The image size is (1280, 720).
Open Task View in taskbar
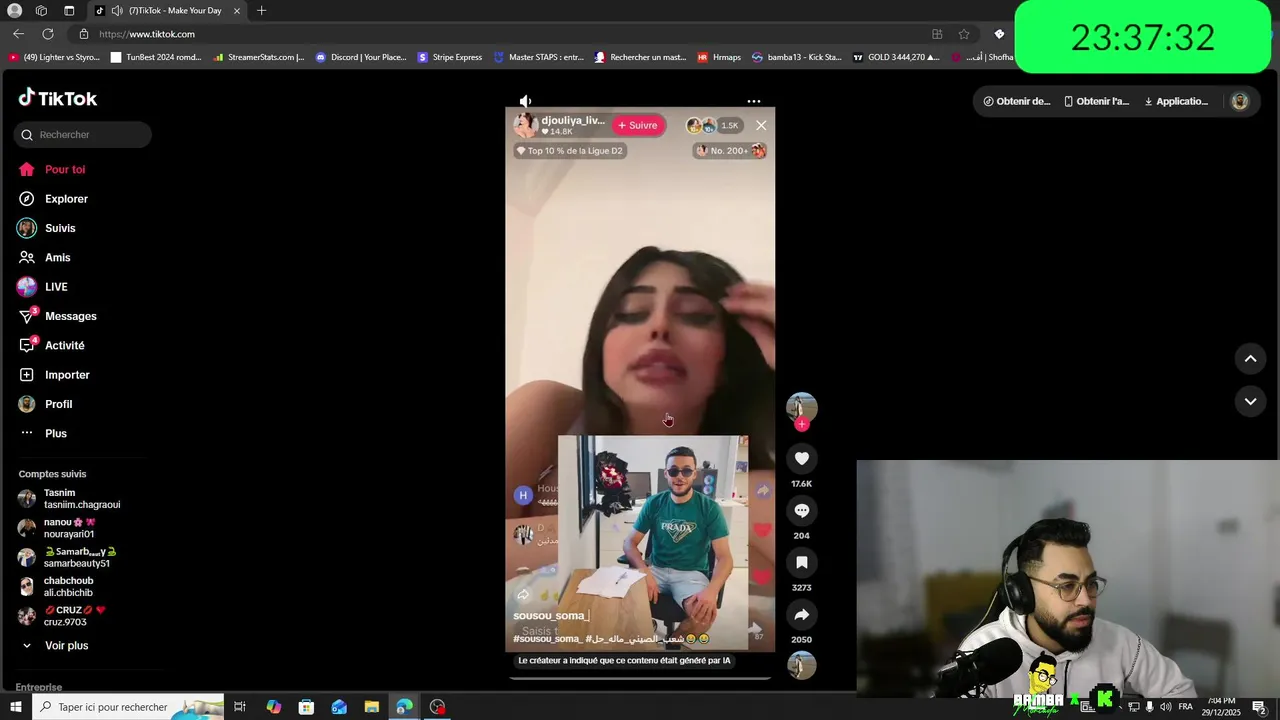[x=240, y=707]
